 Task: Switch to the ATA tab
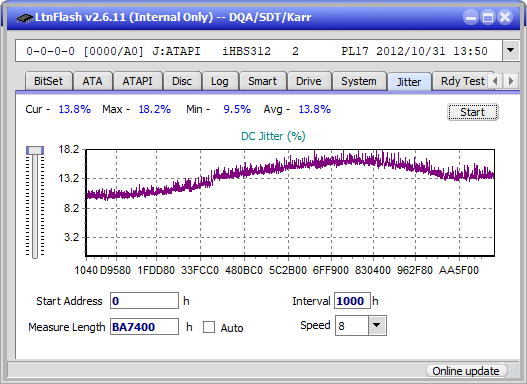[92, 81]
